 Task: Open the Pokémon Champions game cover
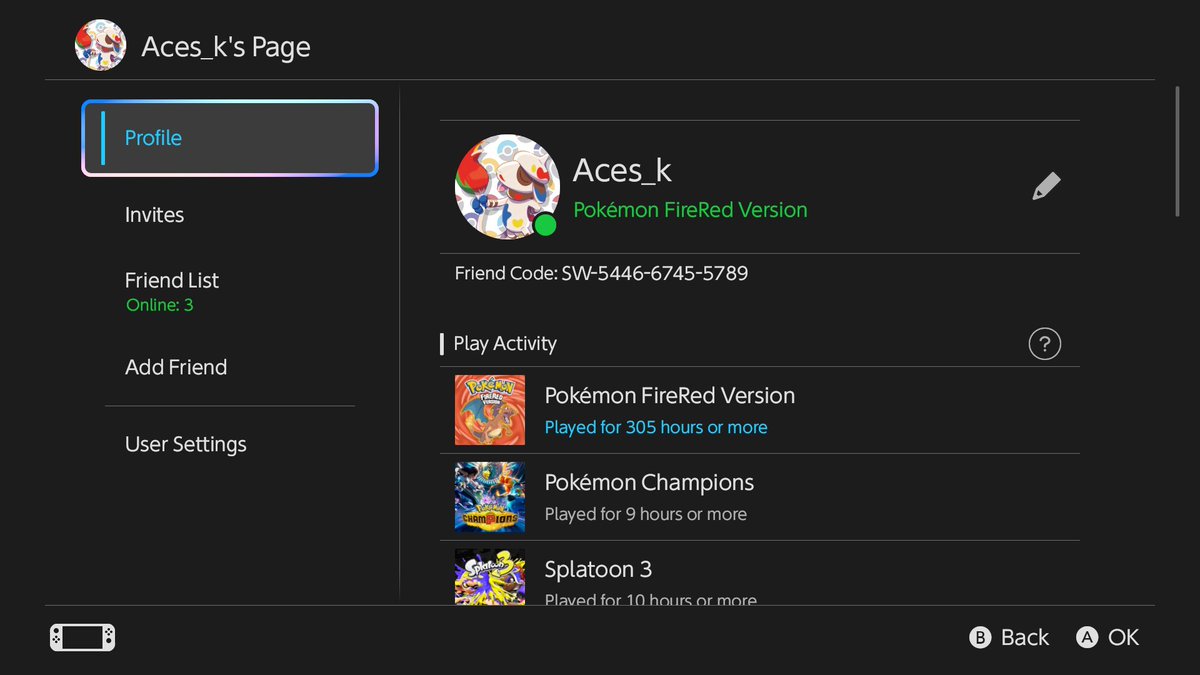[x=490, y=497]
